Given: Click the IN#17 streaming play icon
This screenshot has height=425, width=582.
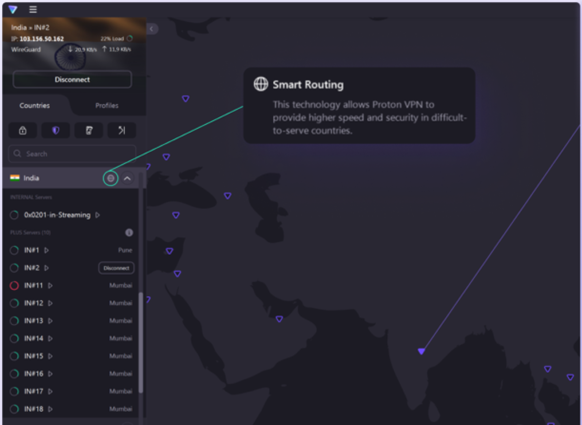Looking at the screenshot, I should [x=50, y=391].
